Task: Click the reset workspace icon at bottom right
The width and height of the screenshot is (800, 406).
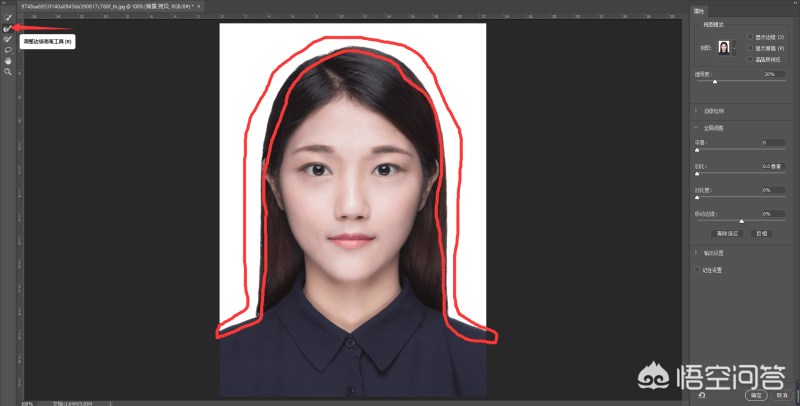Action: pyautogui.click(x=704, y=395)
